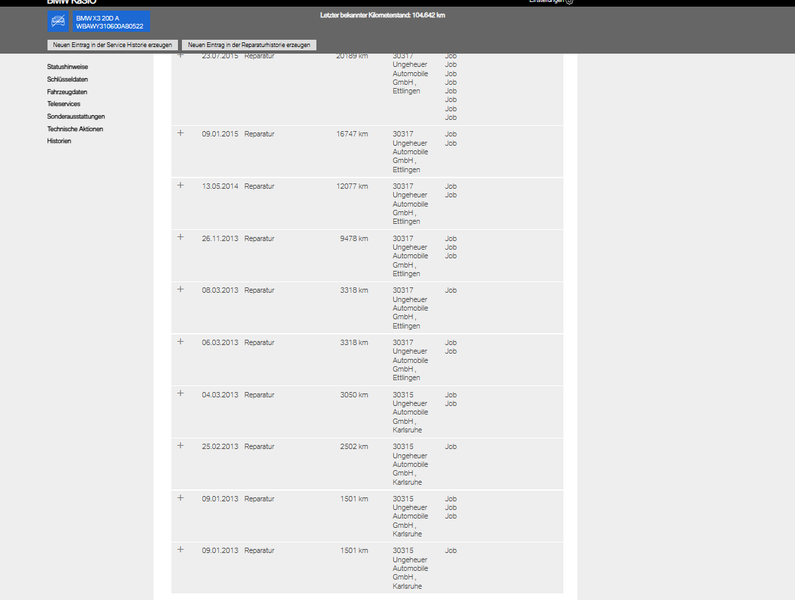
Task: Select the BMW X3 20D A vehicle tile
Action: pos(111,22)
